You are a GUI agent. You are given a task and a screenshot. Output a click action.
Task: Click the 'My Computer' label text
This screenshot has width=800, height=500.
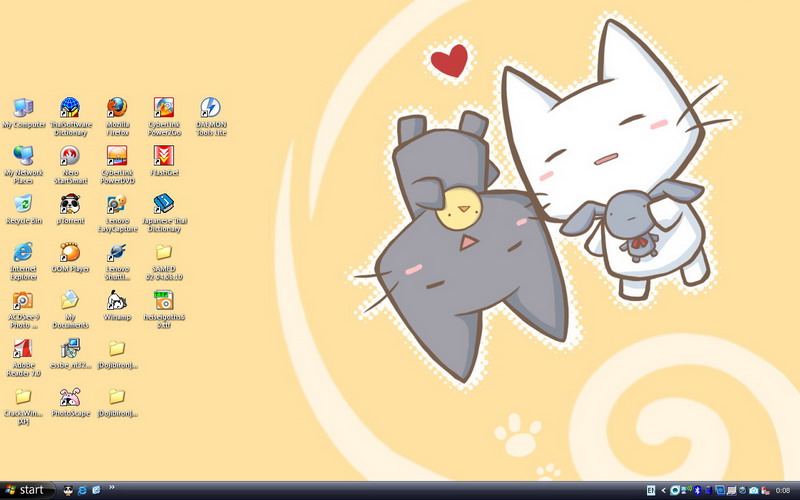[x=24, y=125]
